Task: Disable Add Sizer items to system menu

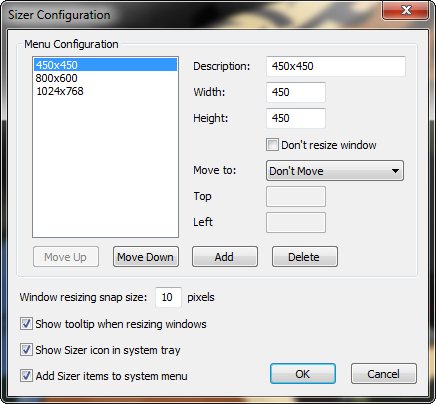Action: pos(26,376)
